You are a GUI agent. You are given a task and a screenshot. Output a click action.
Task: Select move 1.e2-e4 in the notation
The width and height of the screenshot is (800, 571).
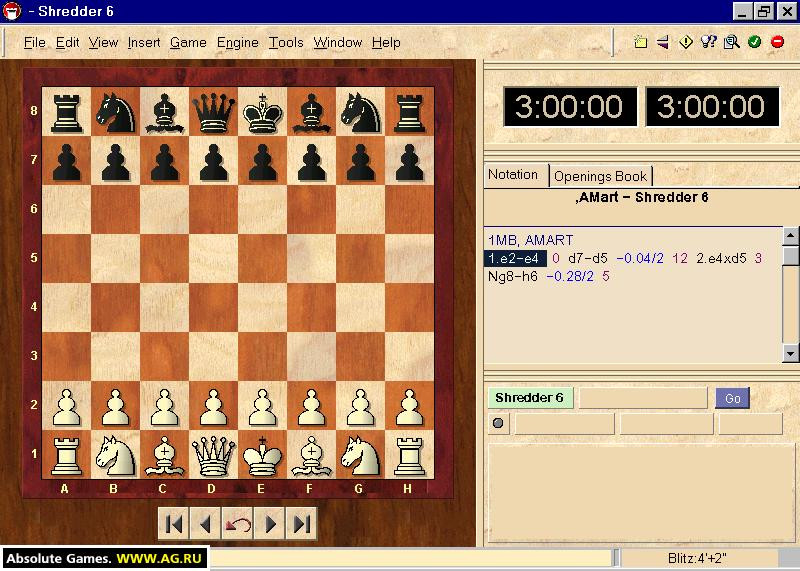pyautogui.click(x=514, y=259)
